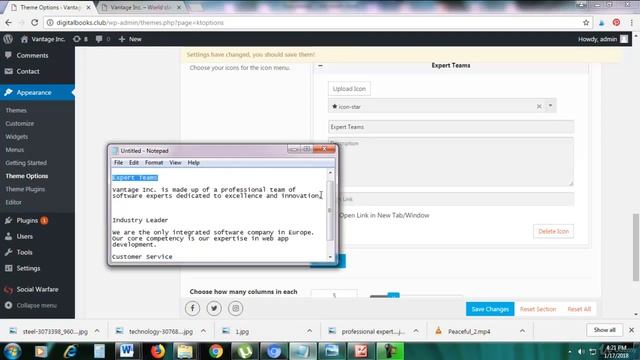Open Chrome from the taskbar
640x360 pixels.
pyautogui.click(x=216, y=351)
